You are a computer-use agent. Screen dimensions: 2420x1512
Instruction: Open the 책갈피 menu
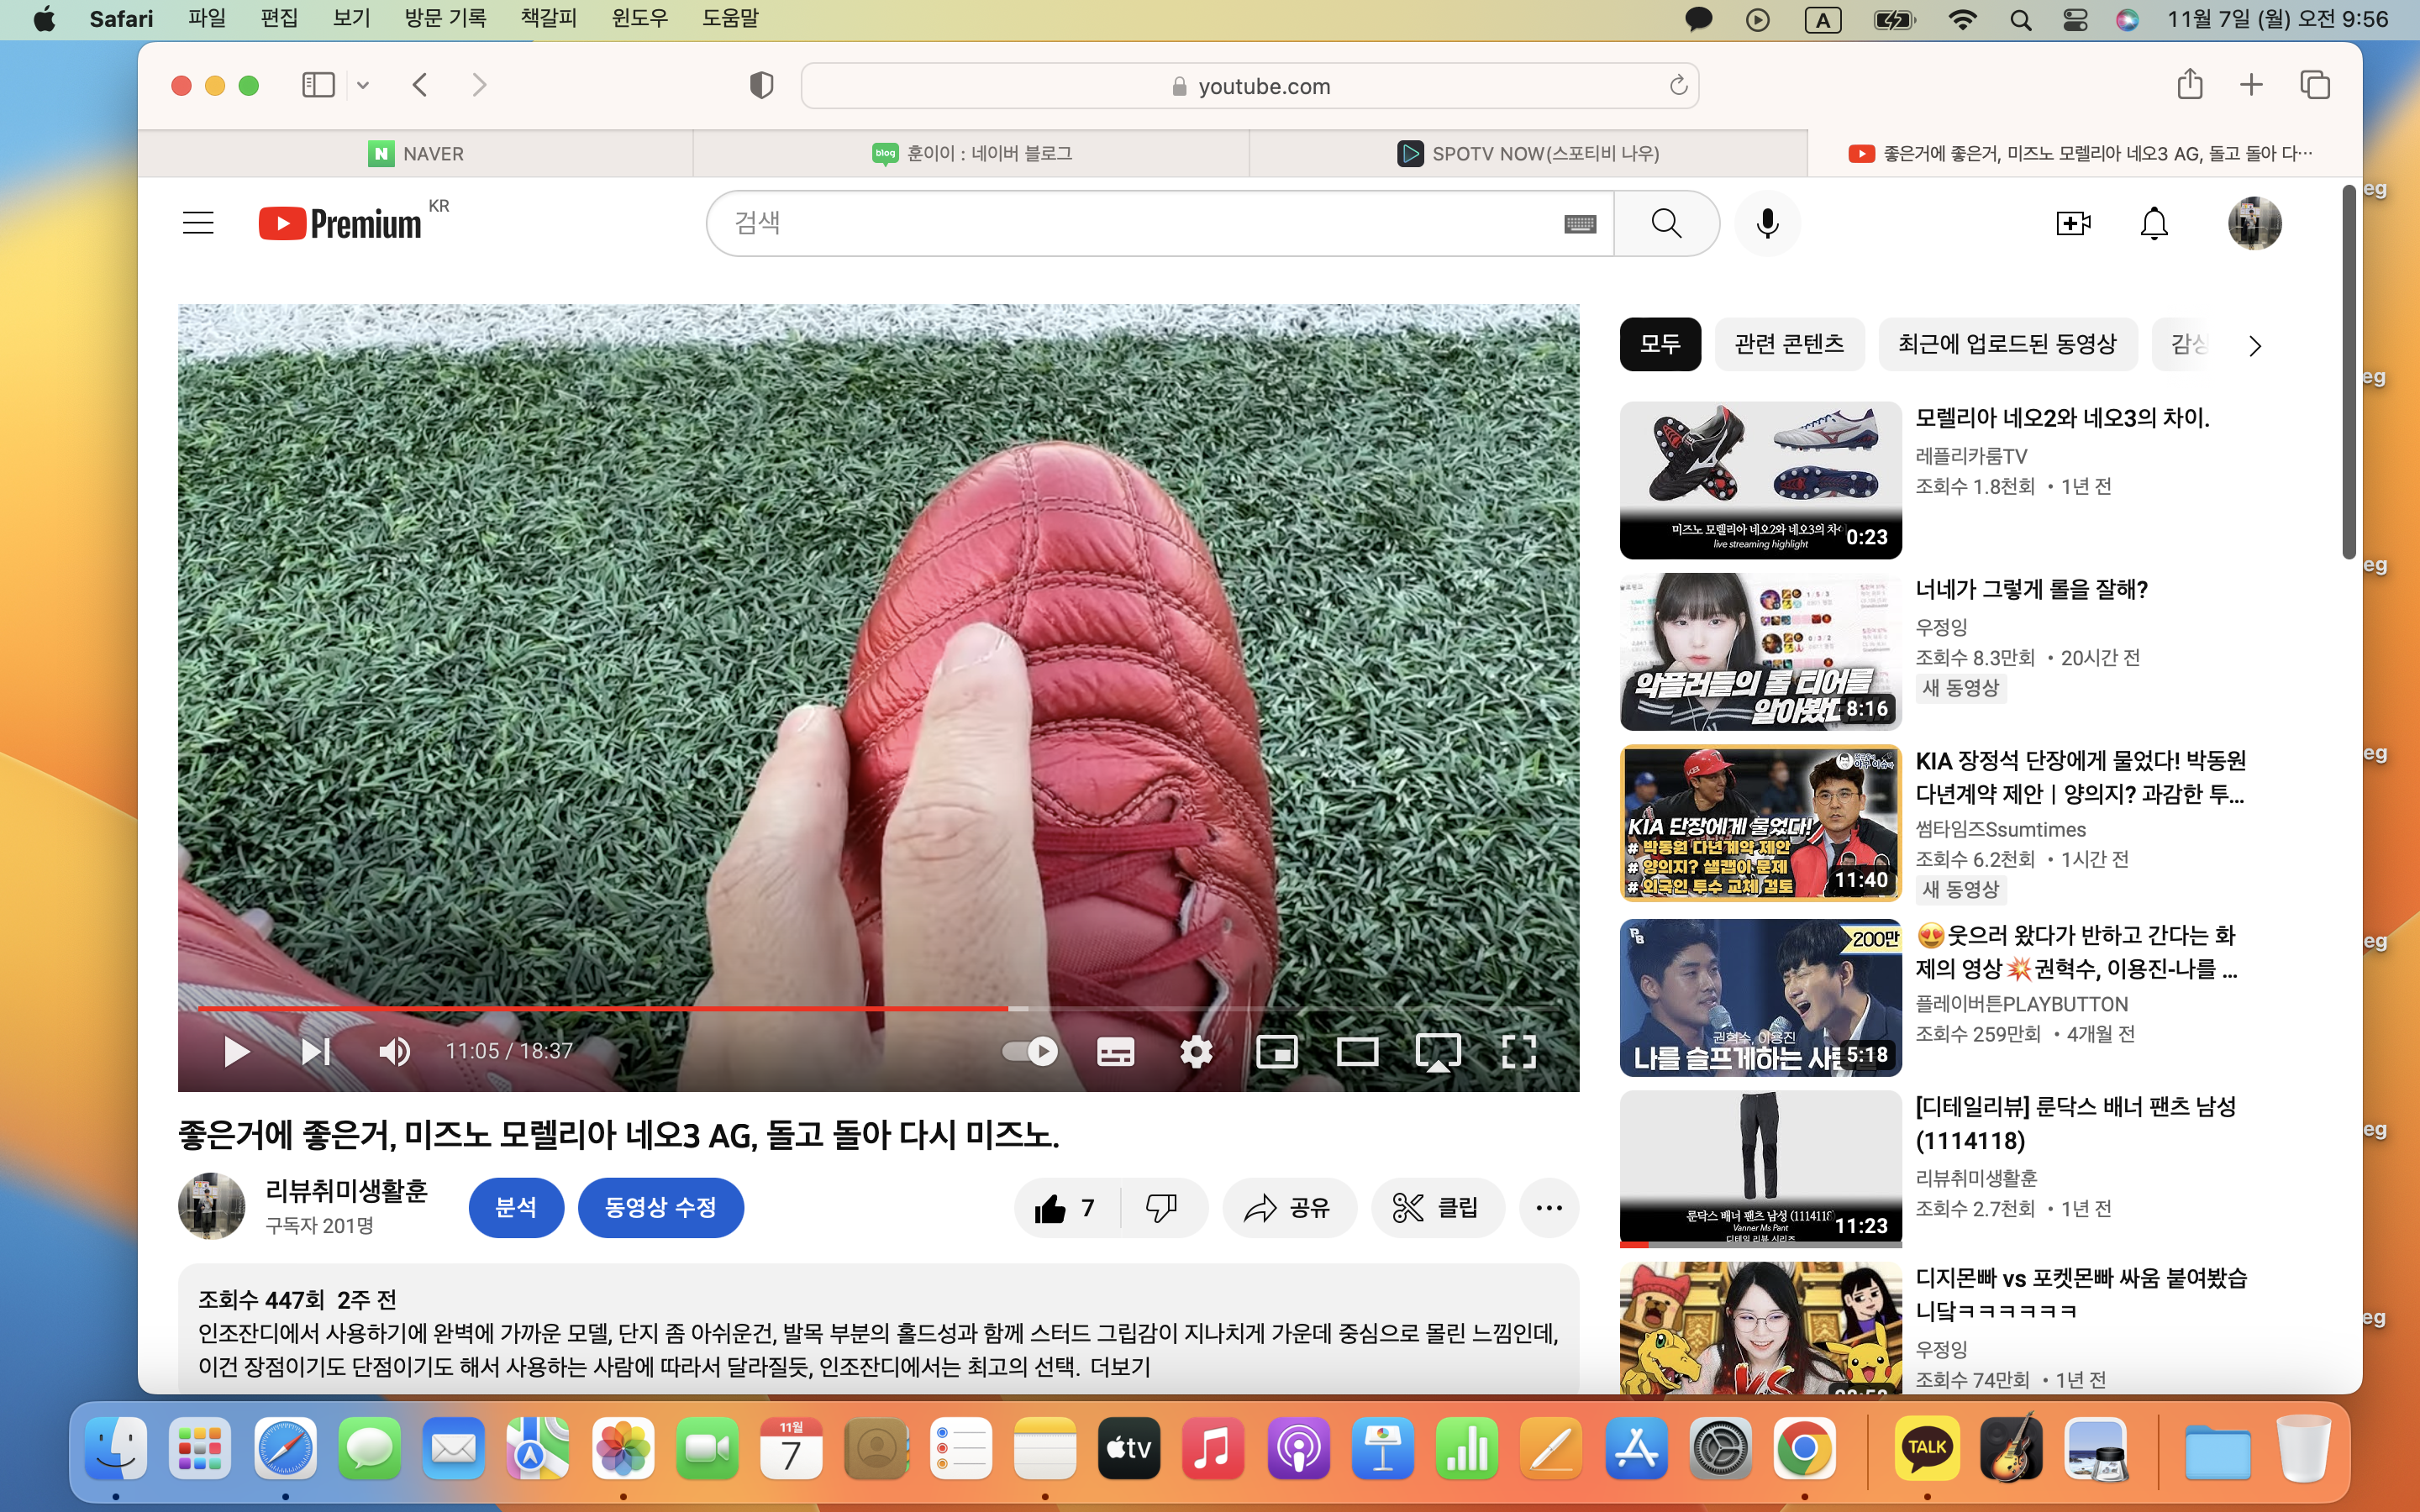click(x=548, y=19)
